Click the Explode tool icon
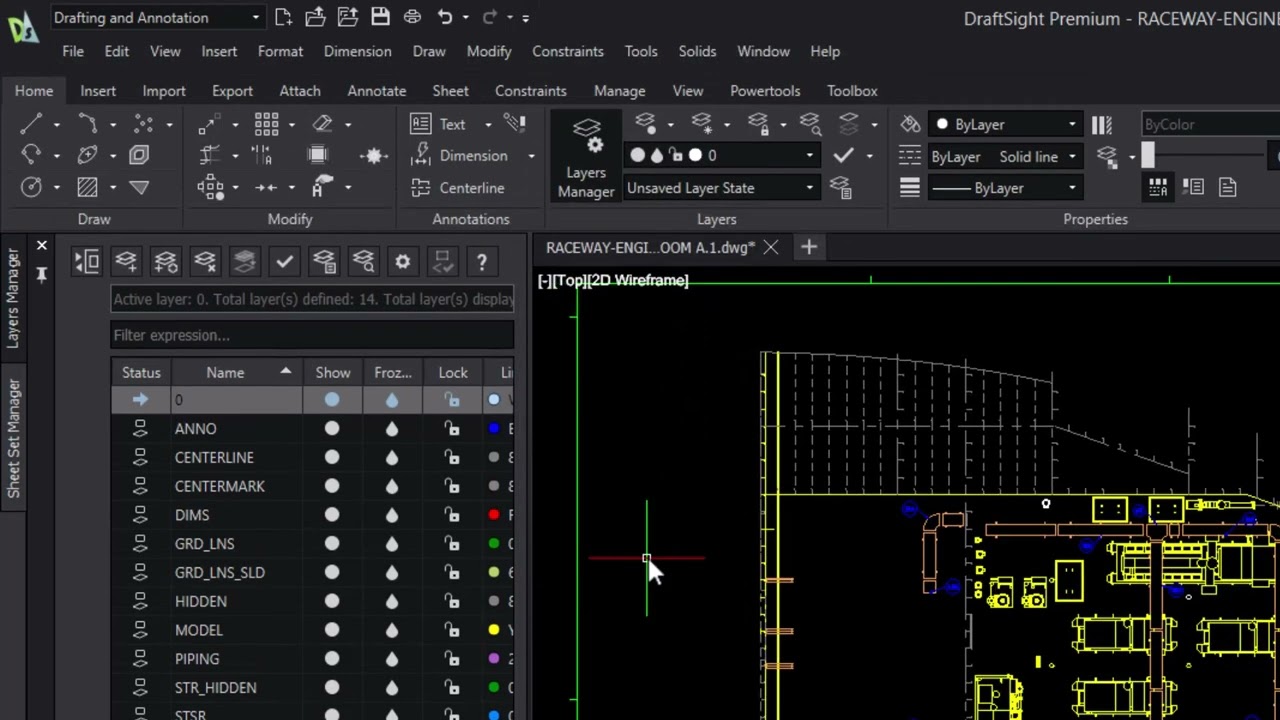 (x=374, y=156)
